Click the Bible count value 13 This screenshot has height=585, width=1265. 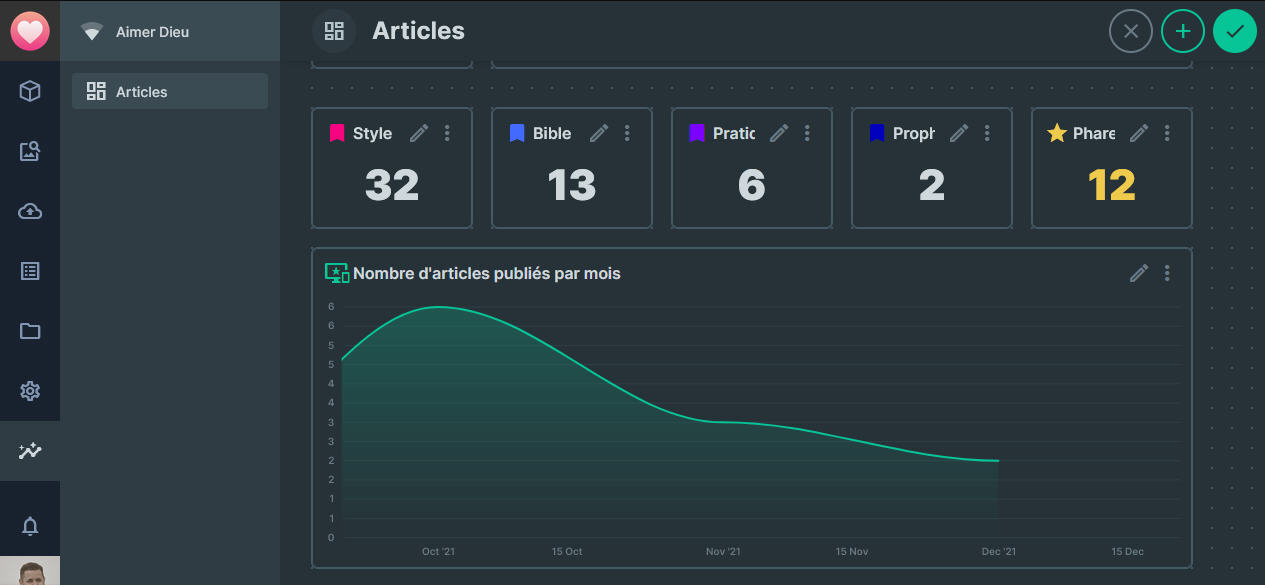(x=572, y=185)
